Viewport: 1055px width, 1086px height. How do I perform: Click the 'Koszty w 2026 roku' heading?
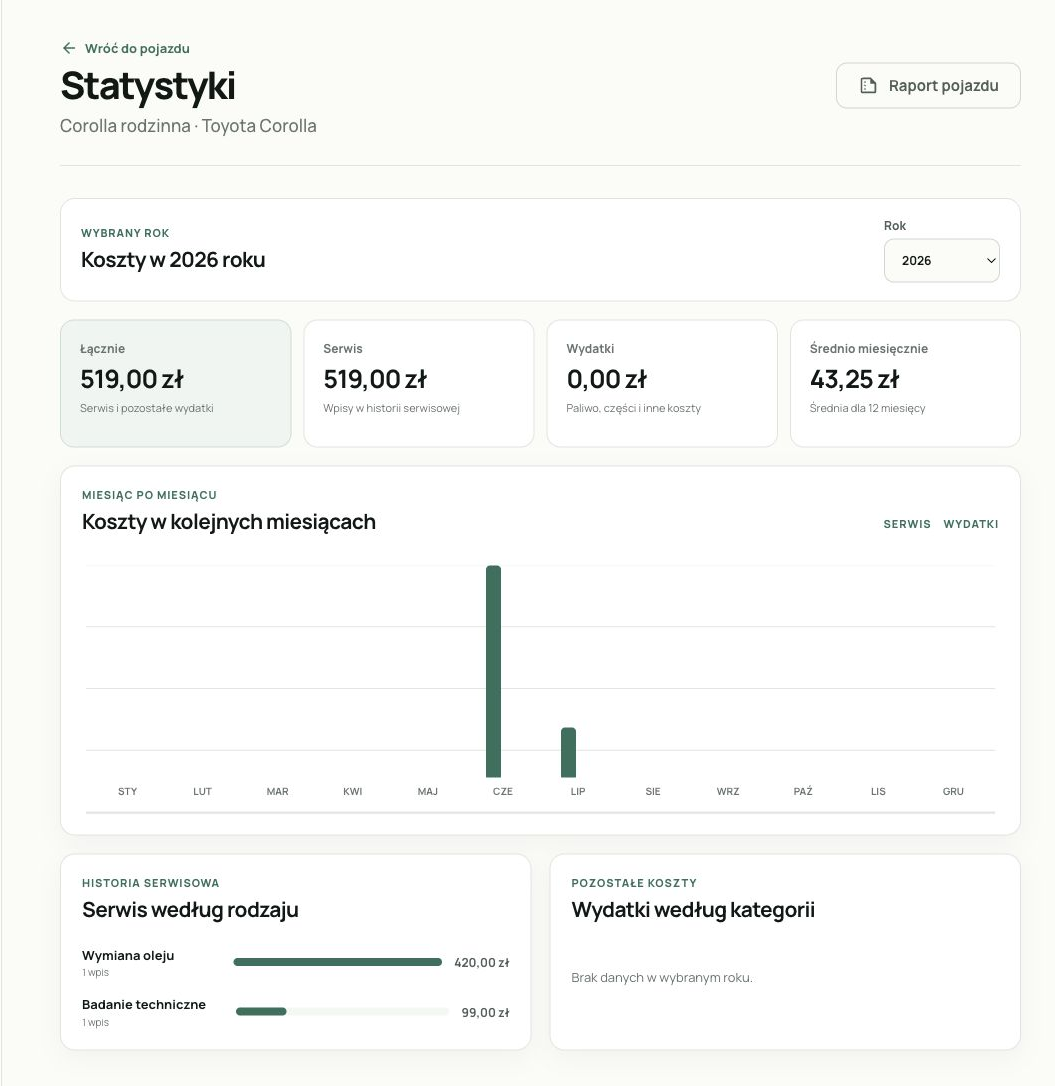click(173, 260)
